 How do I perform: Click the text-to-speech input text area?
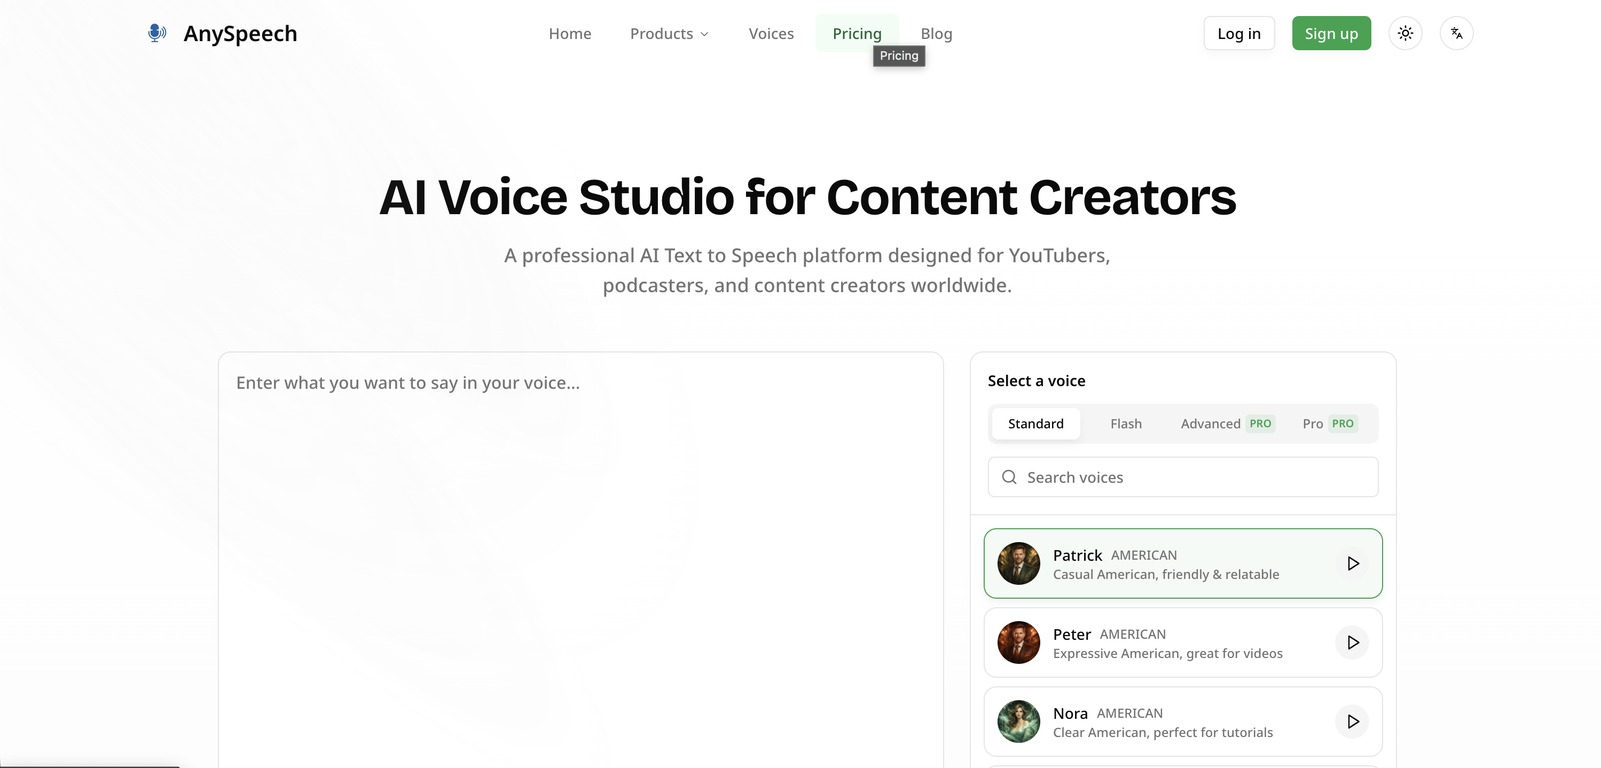pyautogui.click(x=580, y=550)
